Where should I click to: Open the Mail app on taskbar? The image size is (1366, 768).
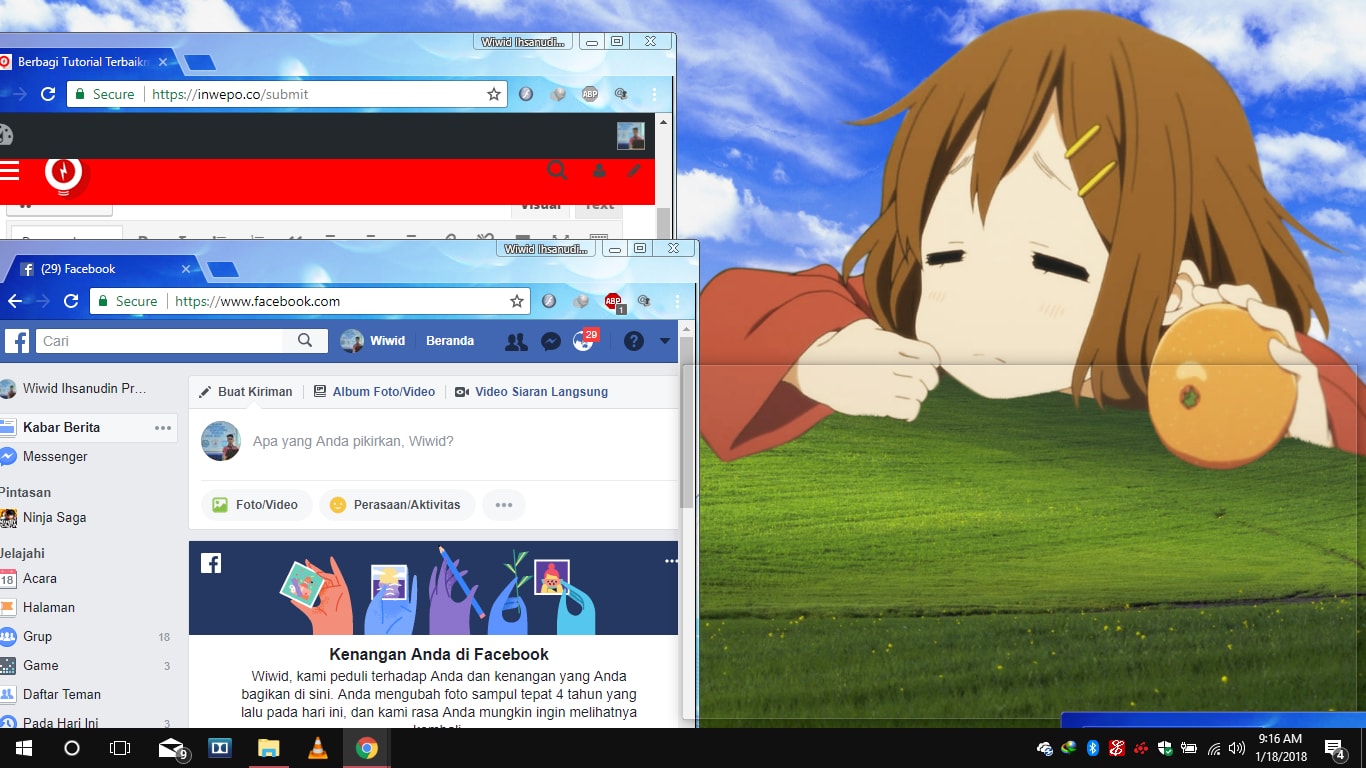[x=173, y=748]
